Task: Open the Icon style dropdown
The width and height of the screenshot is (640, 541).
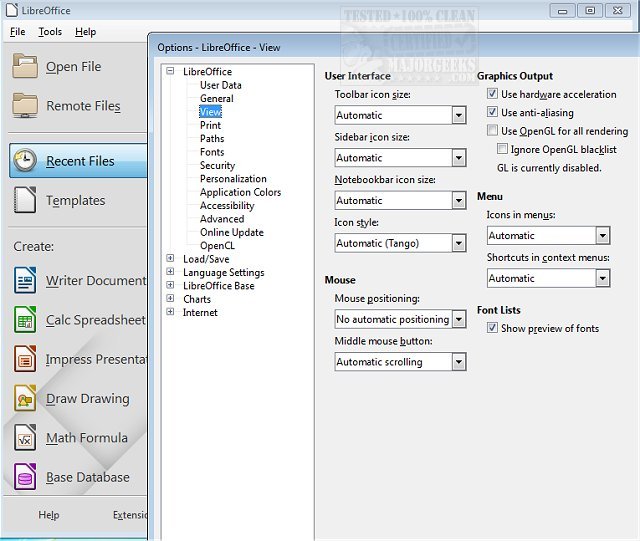Action: tap(400, 243)
